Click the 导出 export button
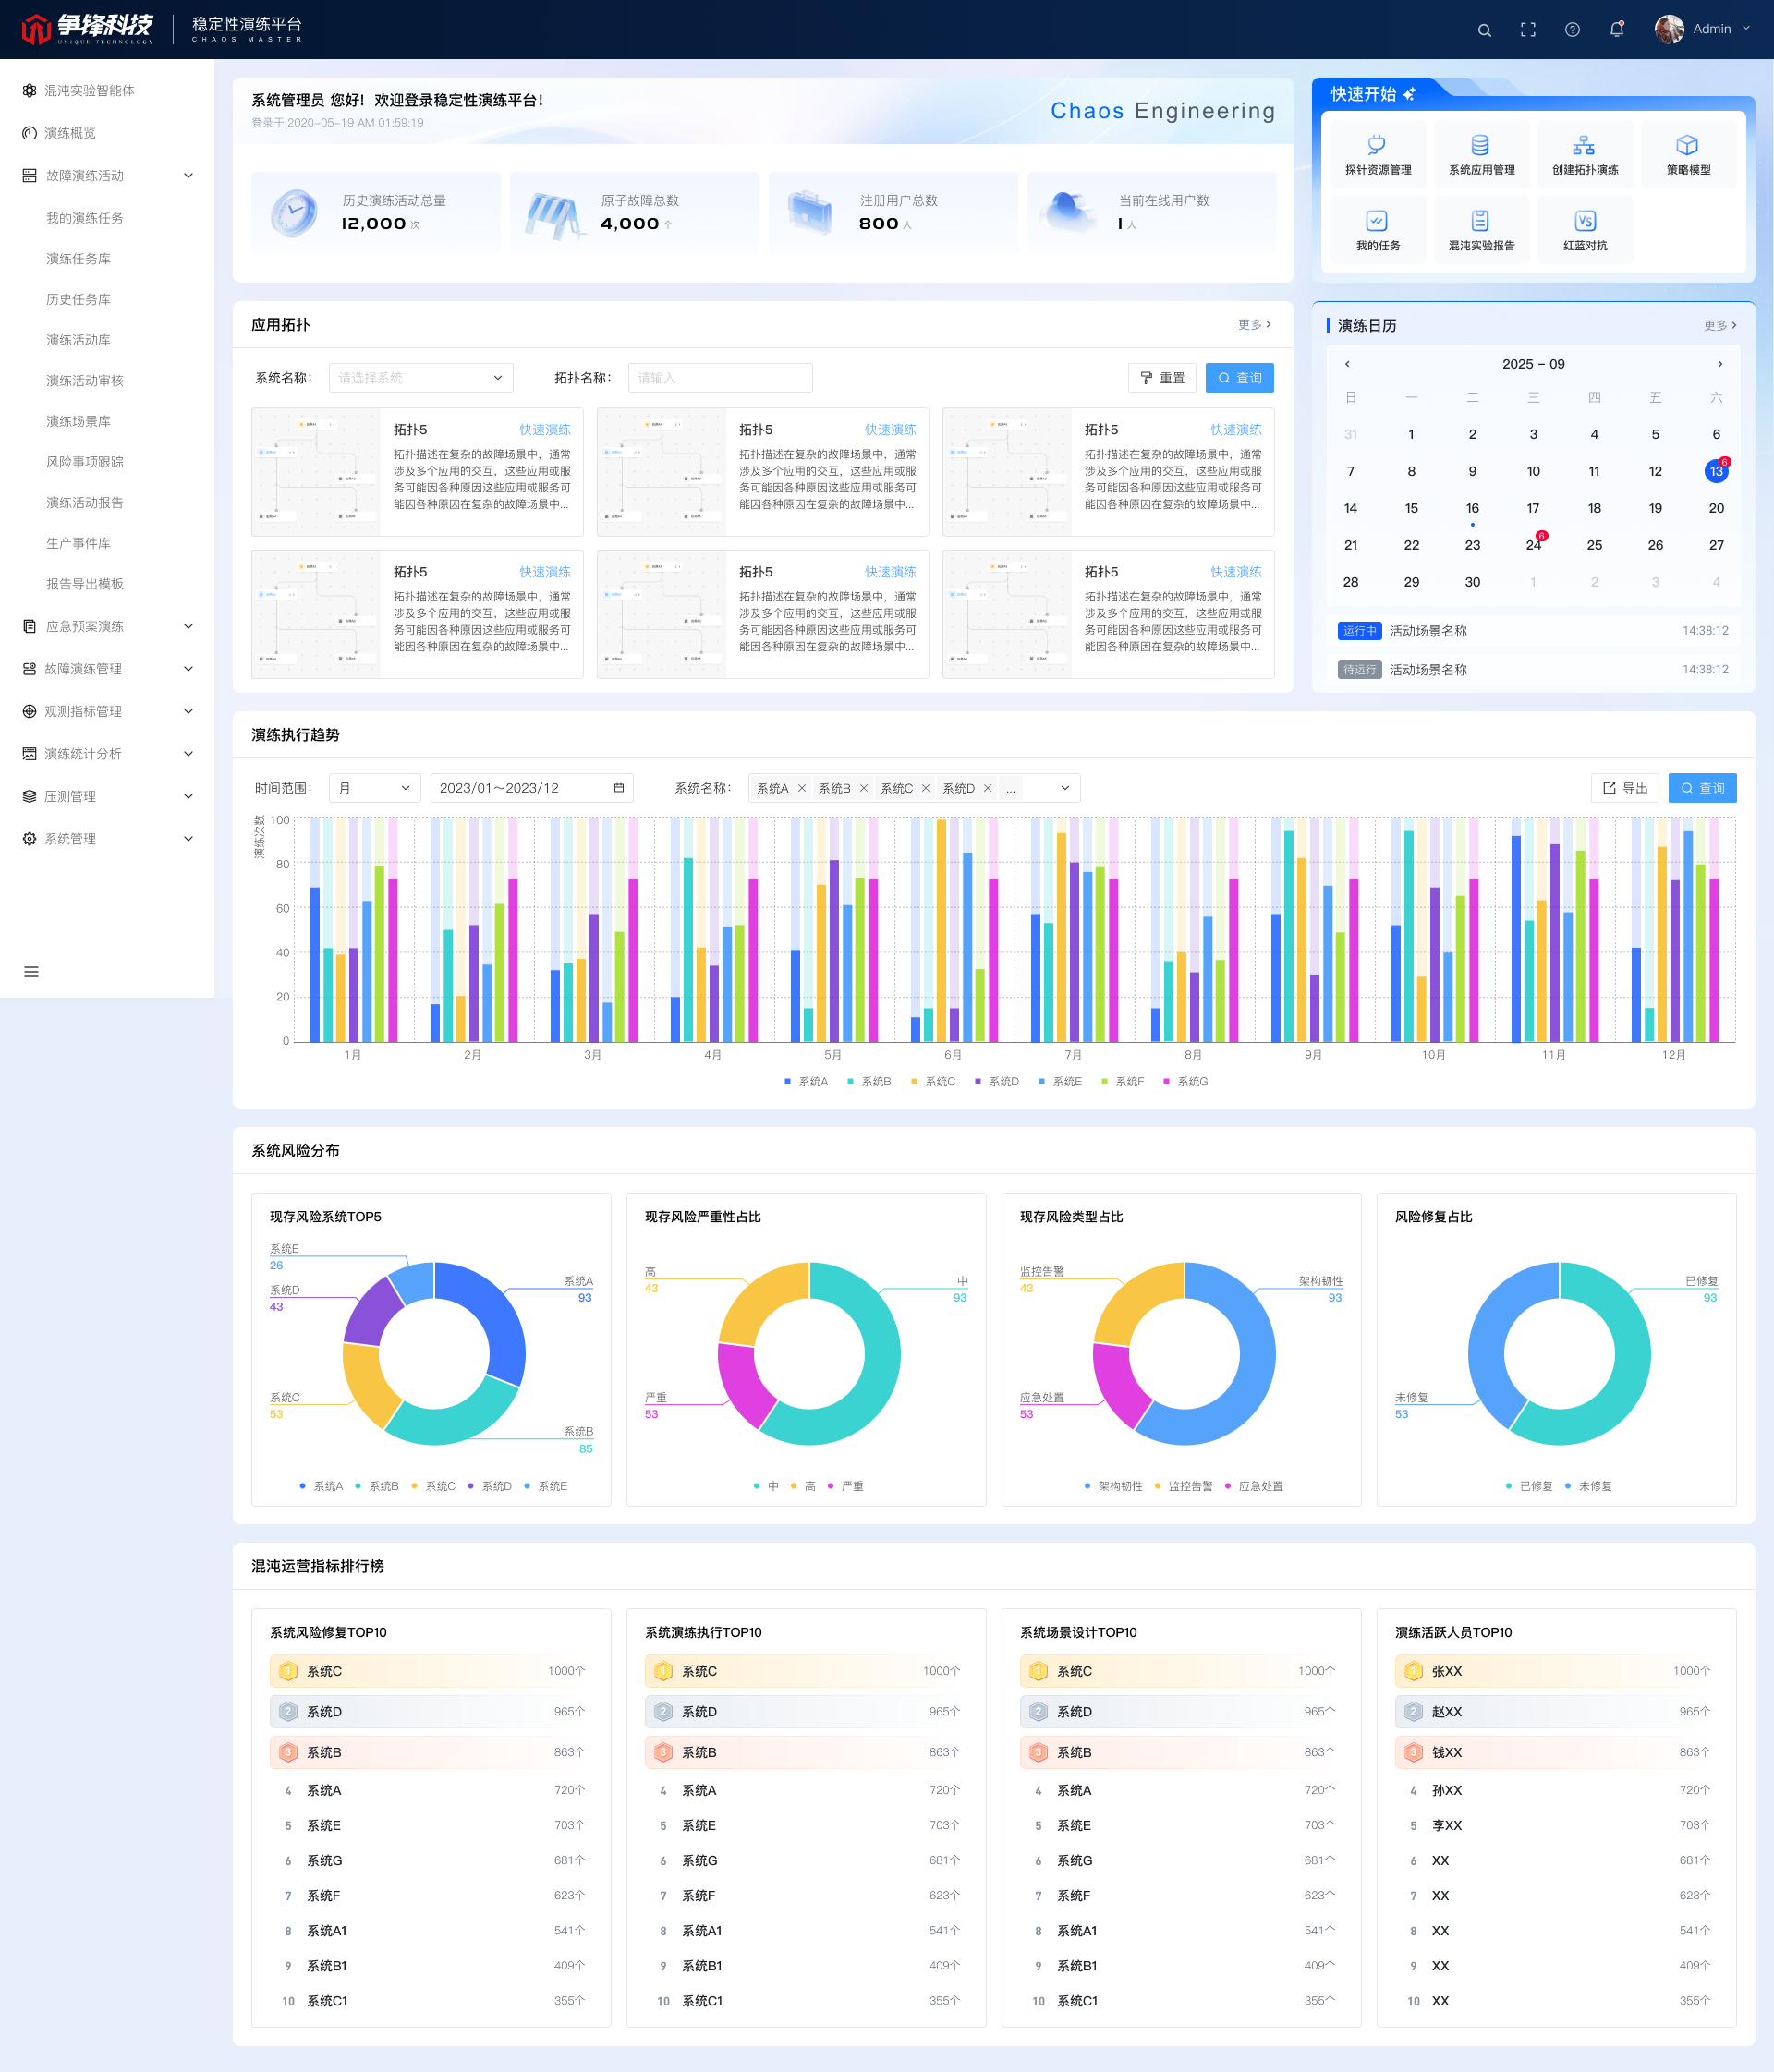The width and height of the screenshot is (1774, 2072). pos(1625,788)
